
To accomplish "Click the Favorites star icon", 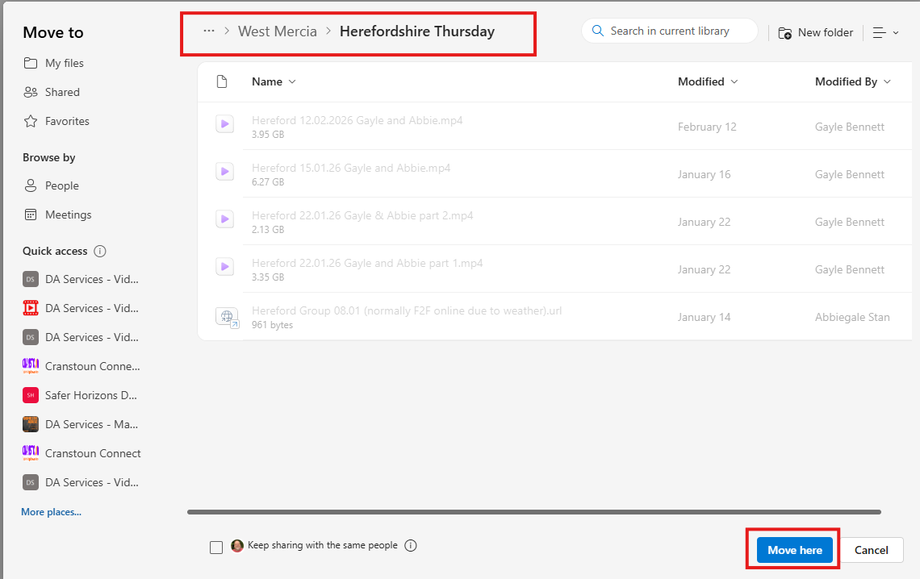I will pyautogui.click(x=31, y=121).
